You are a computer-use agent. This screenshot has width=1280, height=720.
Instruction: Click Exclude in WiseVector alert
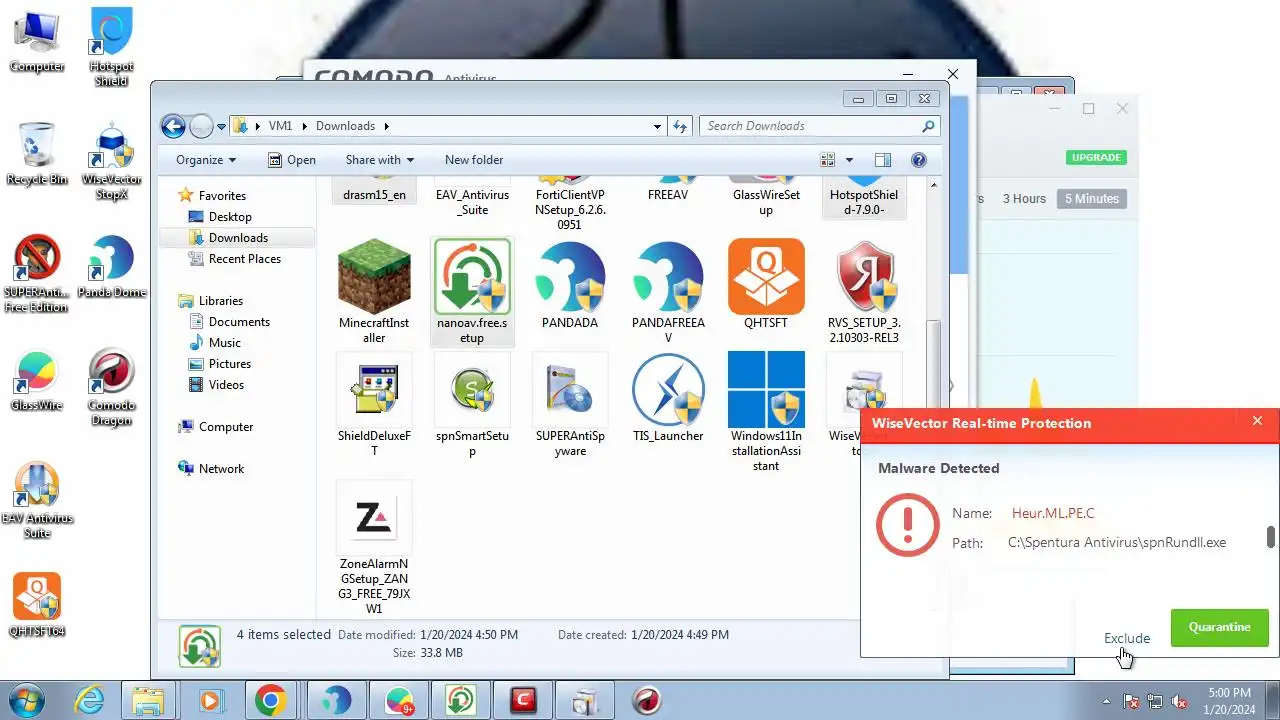[1127, 638]
